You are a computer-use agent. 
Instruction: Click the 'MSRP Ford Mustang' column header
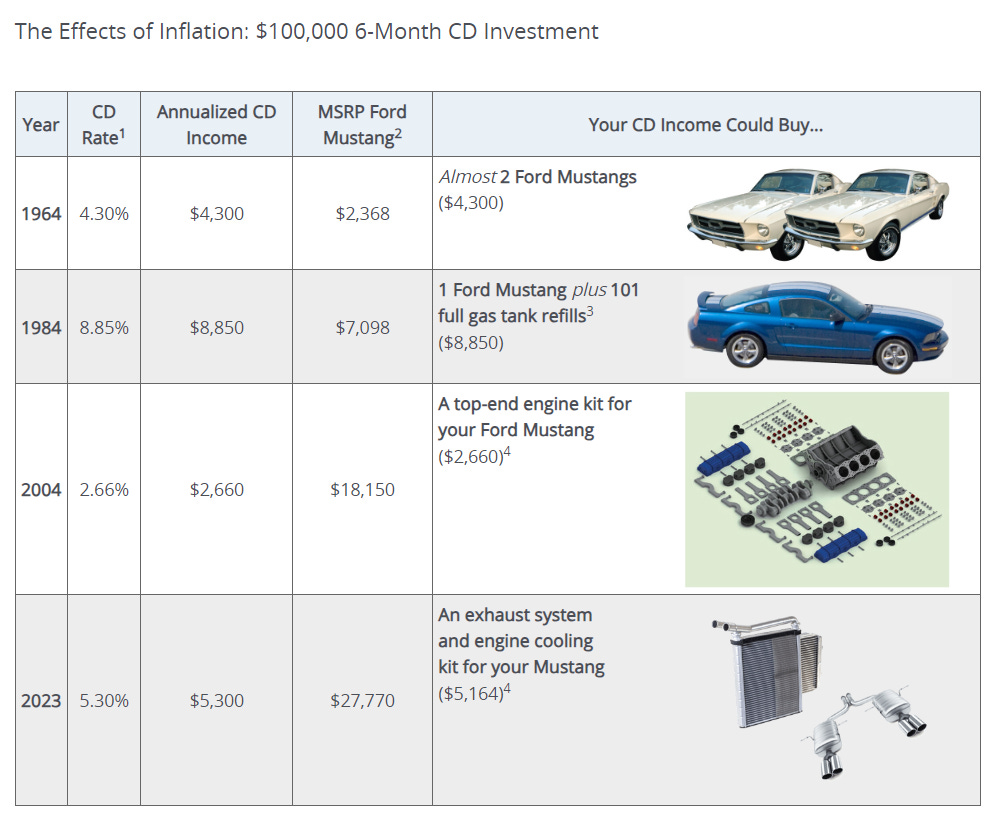pos(362,125)
